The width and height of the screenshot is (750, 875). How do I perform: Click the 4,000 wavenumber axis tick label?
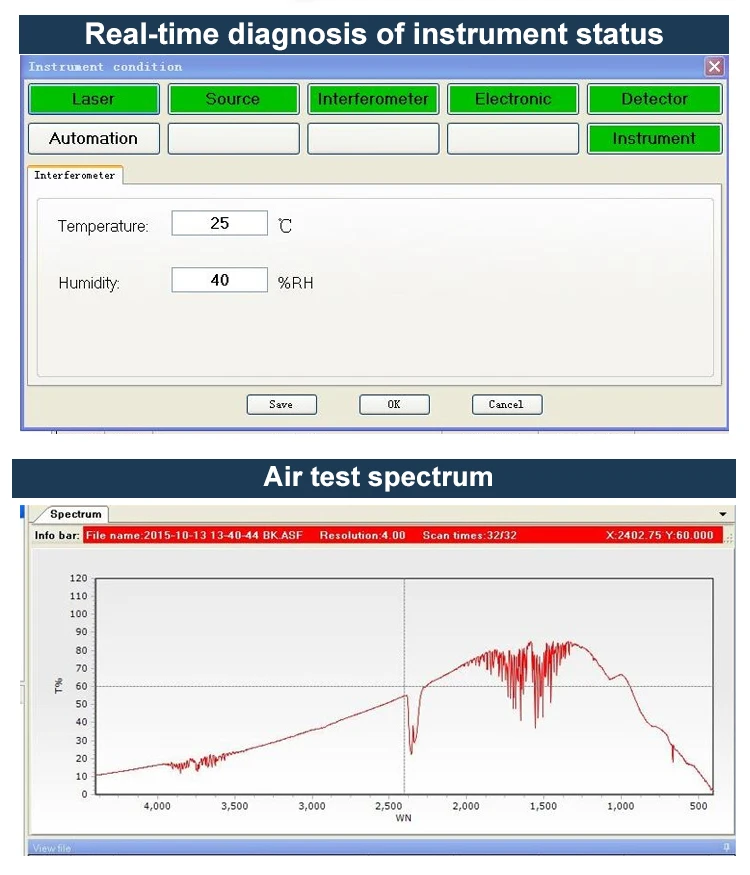pos(157,806)
